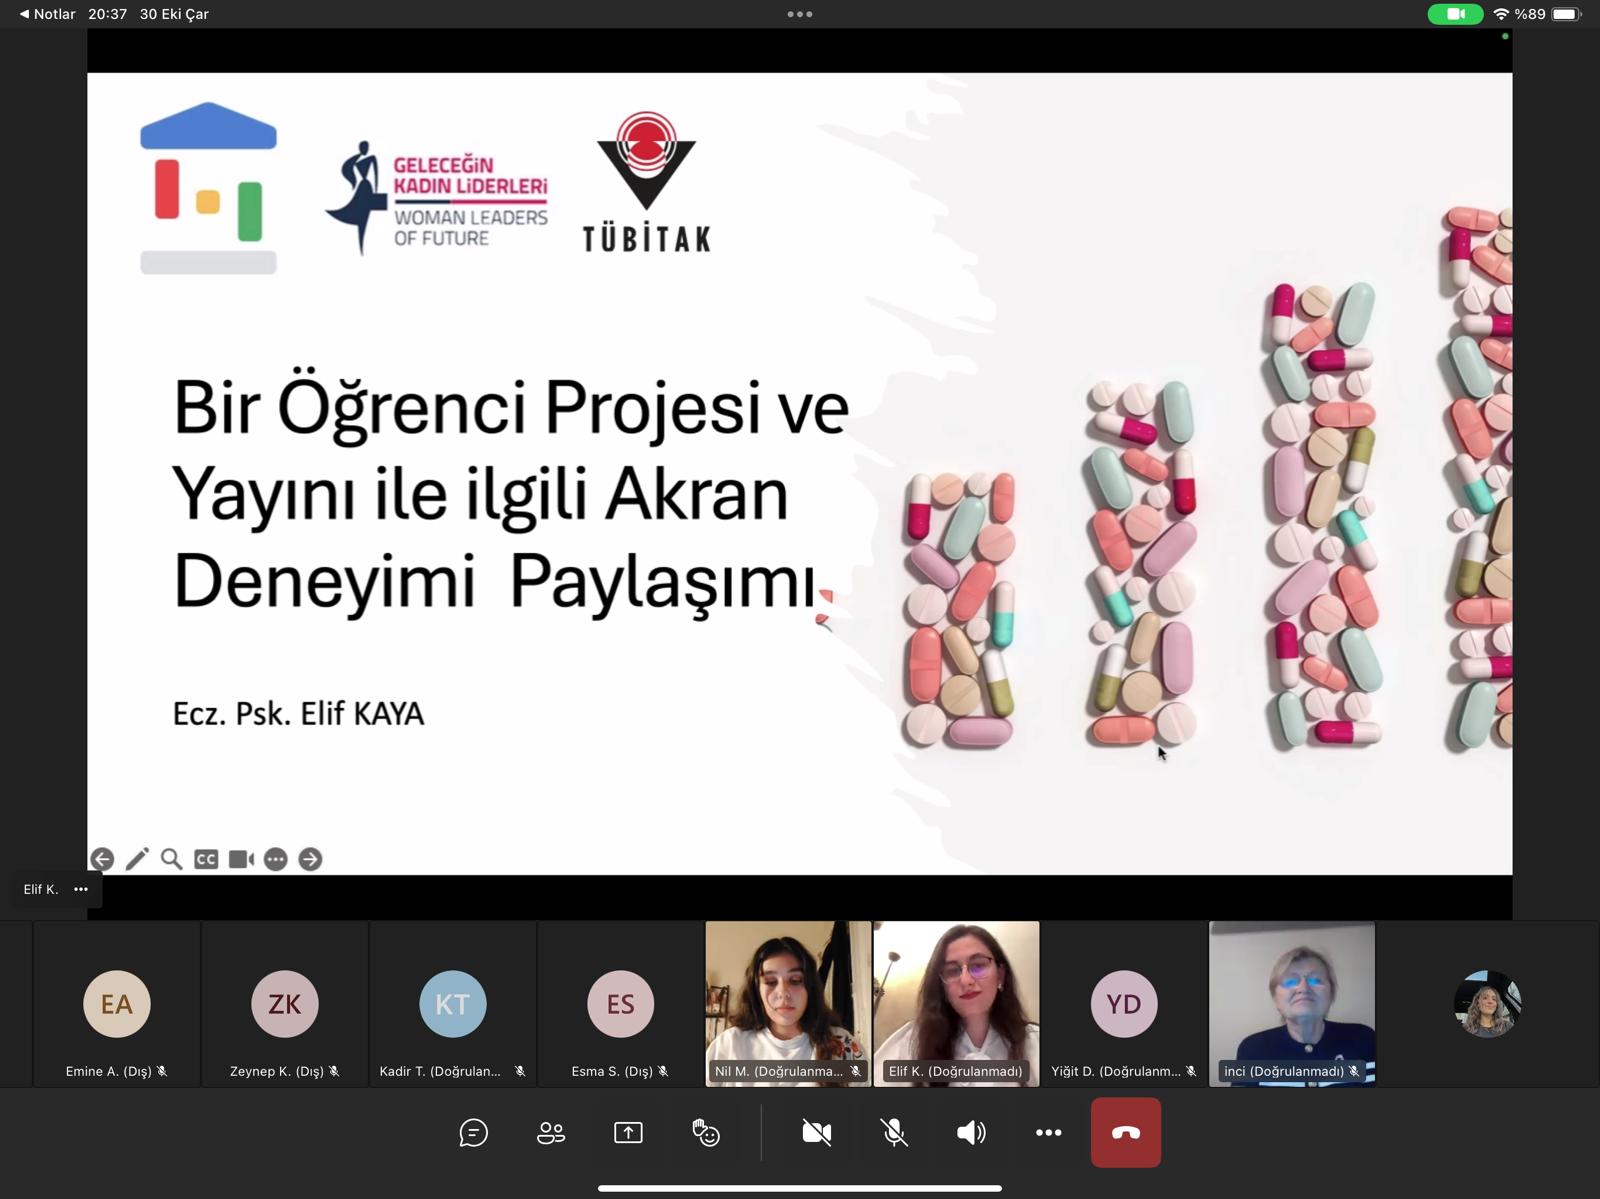Enable slide closed captions CC
The image size is (1600, 1199).
click(x=206, y=859)
